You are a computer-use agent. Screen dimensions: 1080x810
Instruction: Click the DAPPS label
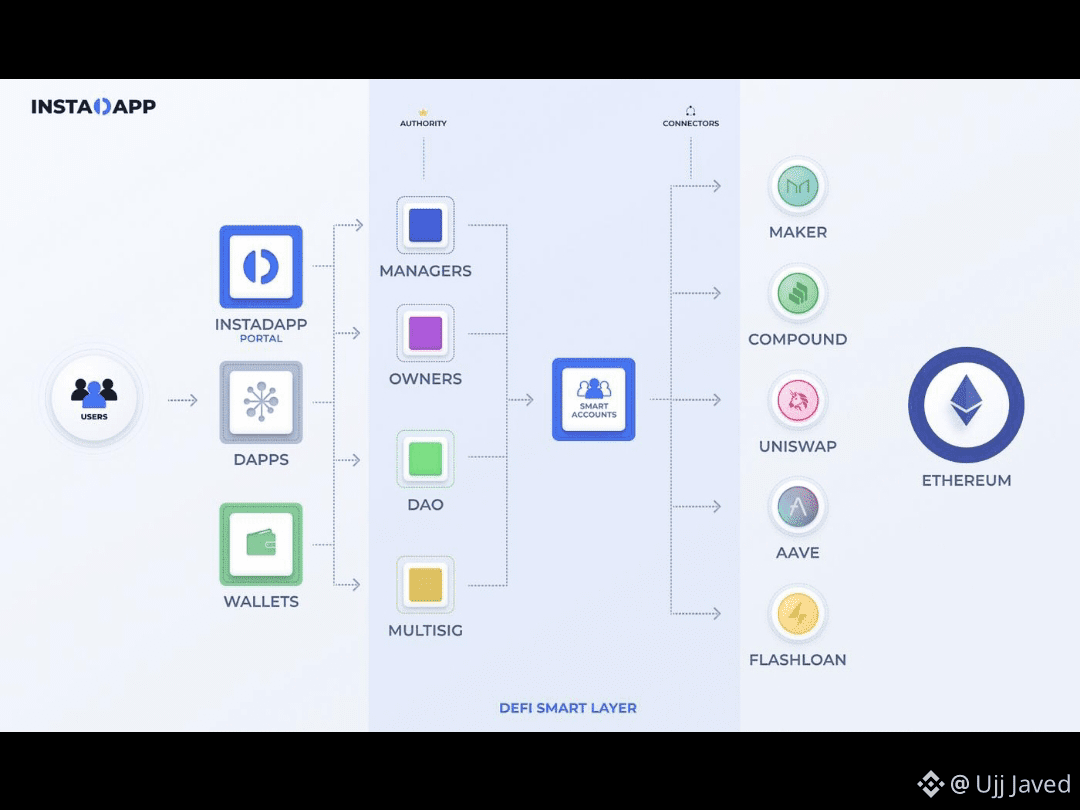(x=261, y=460)
